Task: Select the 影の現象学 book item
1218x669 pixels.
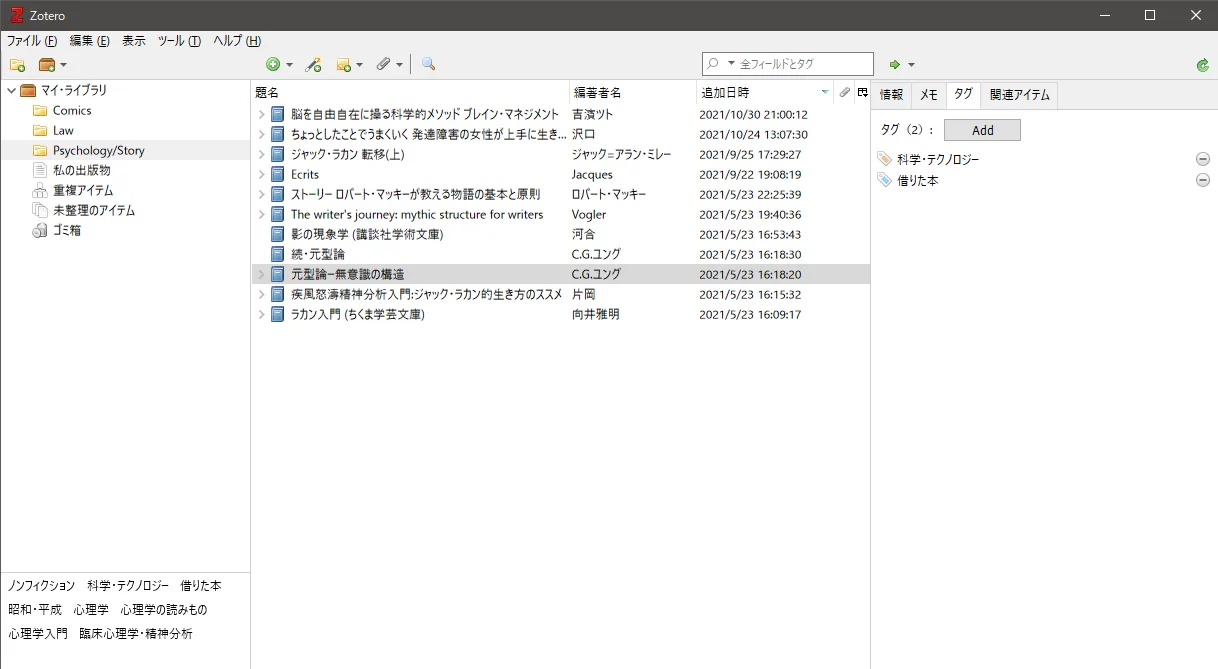Action: [560, 234]
